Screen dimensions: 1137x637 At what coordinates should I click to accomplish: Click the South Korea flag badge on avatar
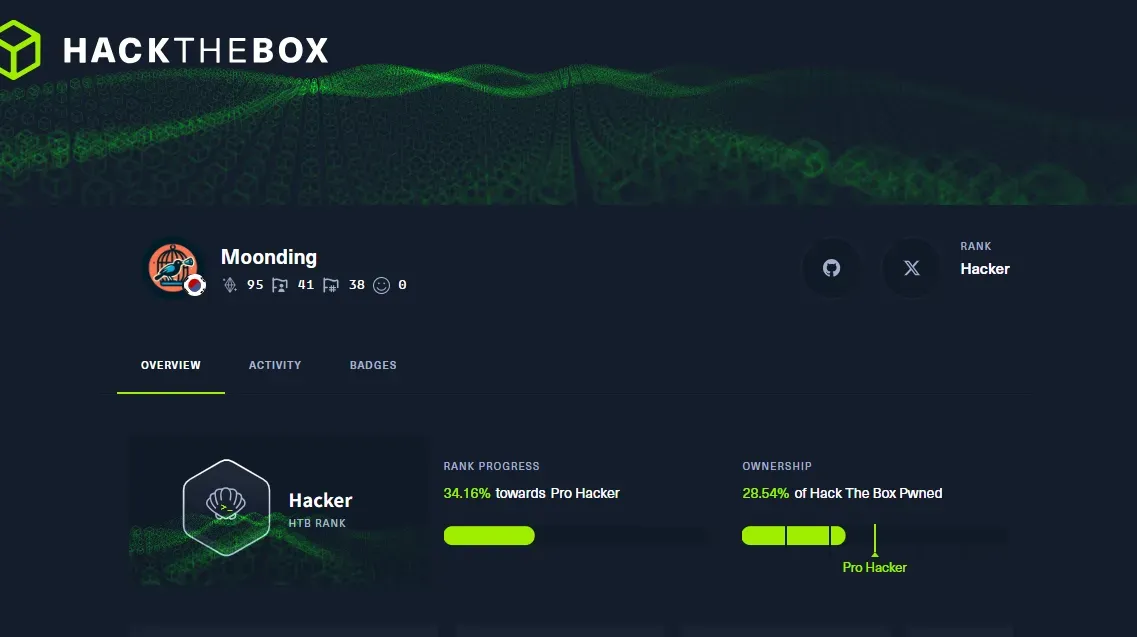(x=195, y=285)
